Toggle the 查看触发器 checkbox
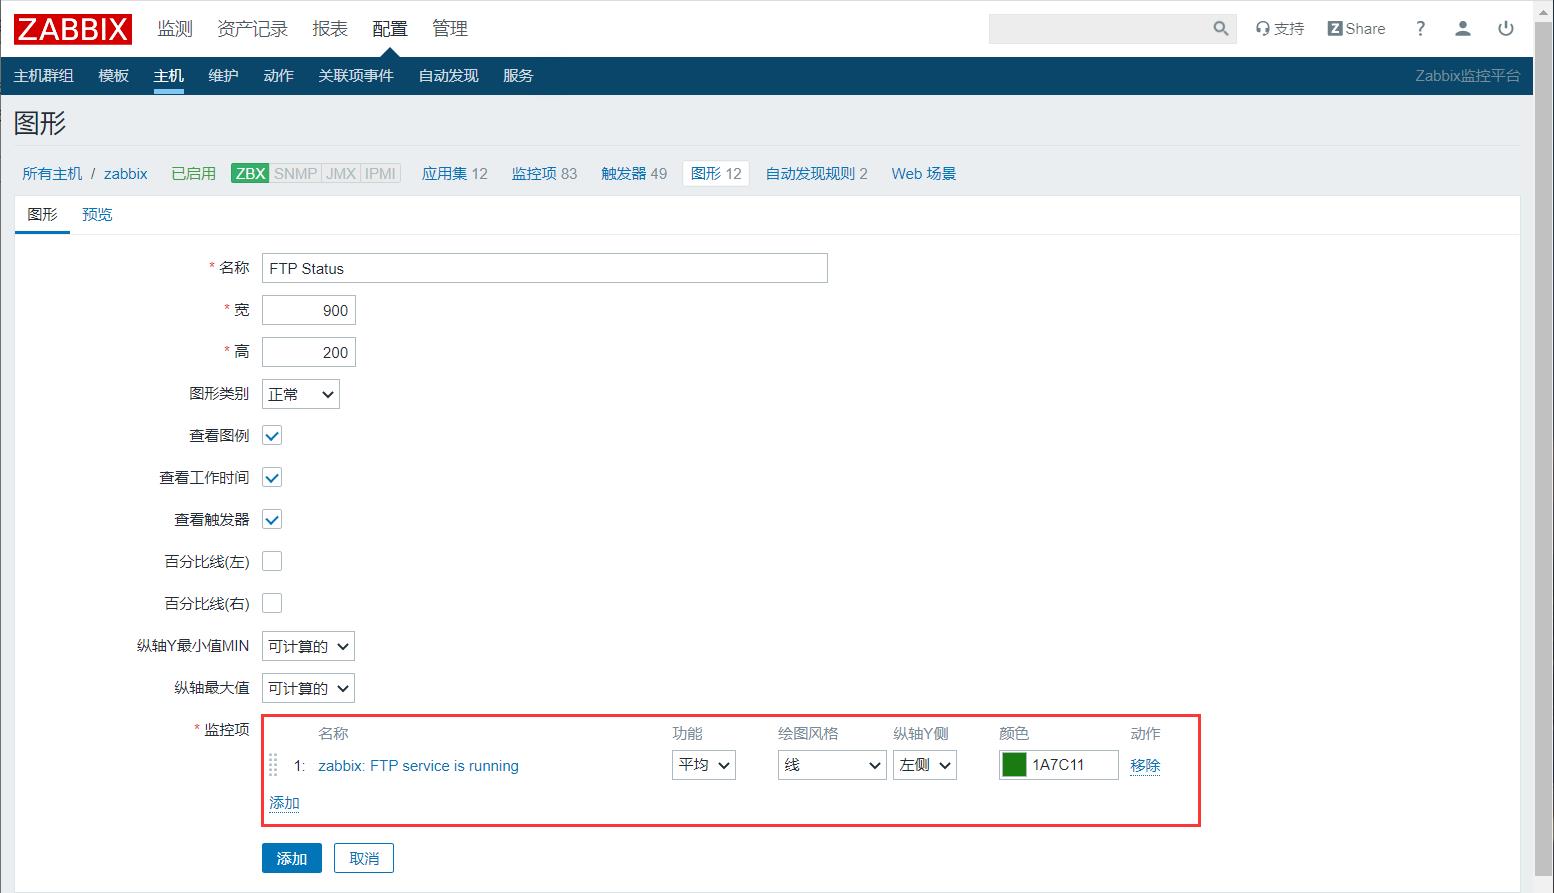The width and height of the screenshot is (1554, 893). [x=272, y=519]
